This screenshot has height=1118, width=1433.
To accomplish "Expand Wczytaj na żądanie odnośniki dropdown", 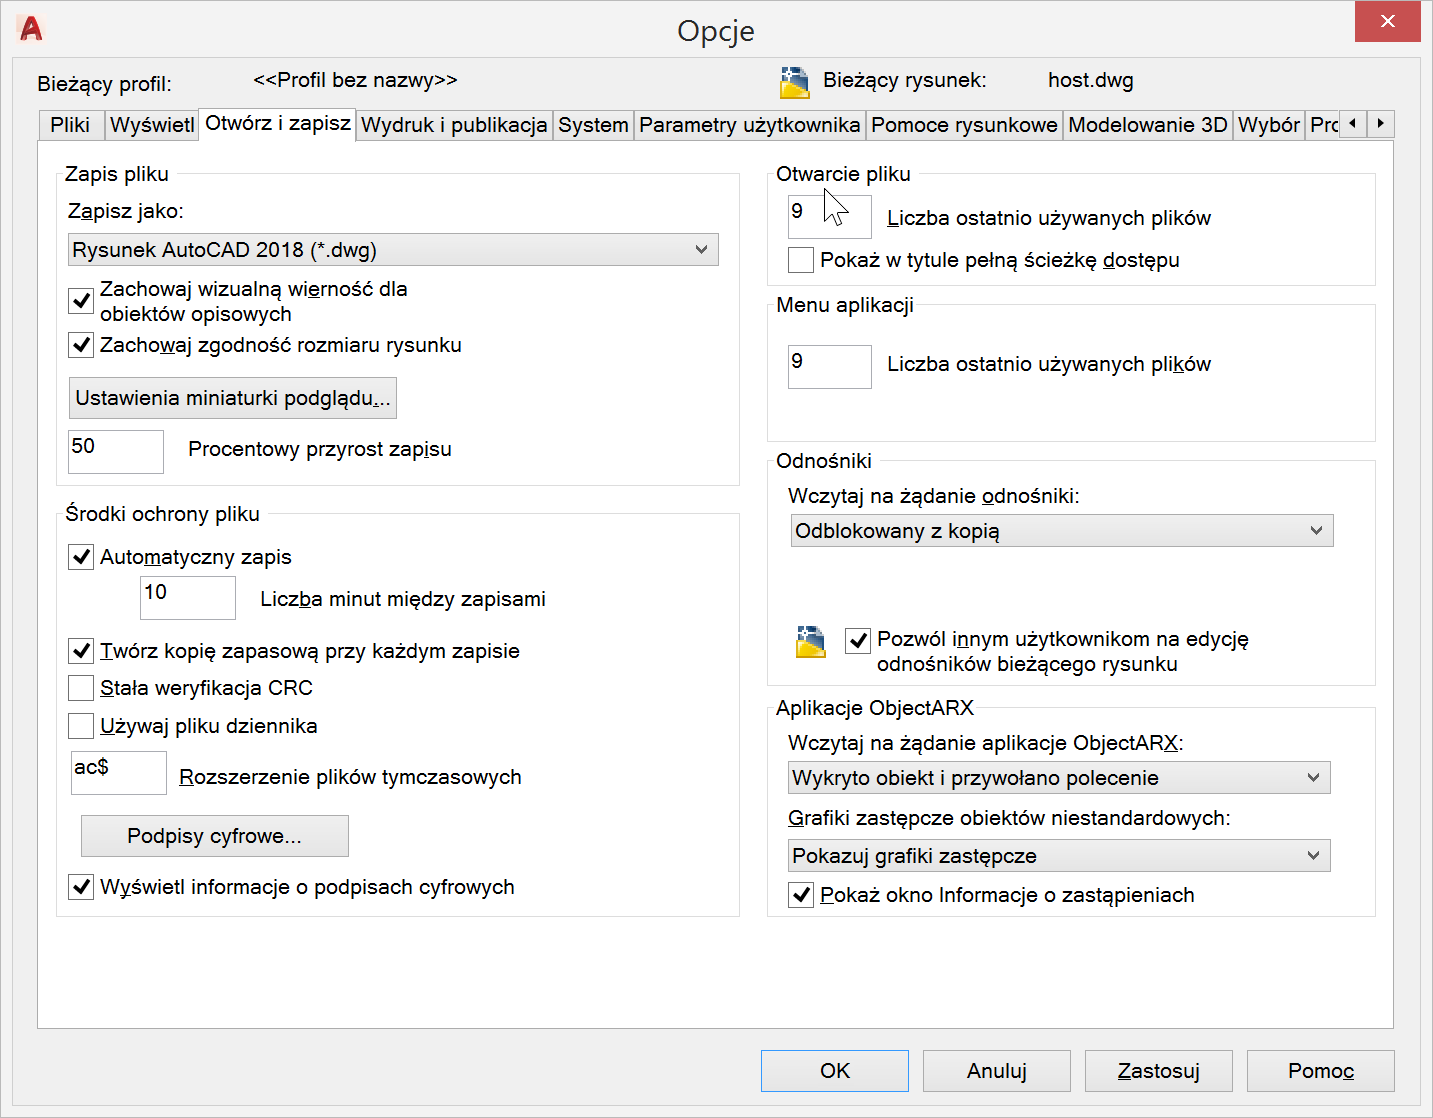I will coord(1061,531).
